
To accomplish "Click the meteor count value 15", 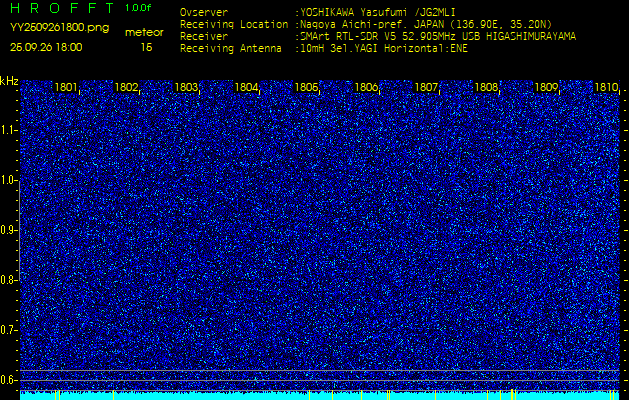I will pos(146,47).
